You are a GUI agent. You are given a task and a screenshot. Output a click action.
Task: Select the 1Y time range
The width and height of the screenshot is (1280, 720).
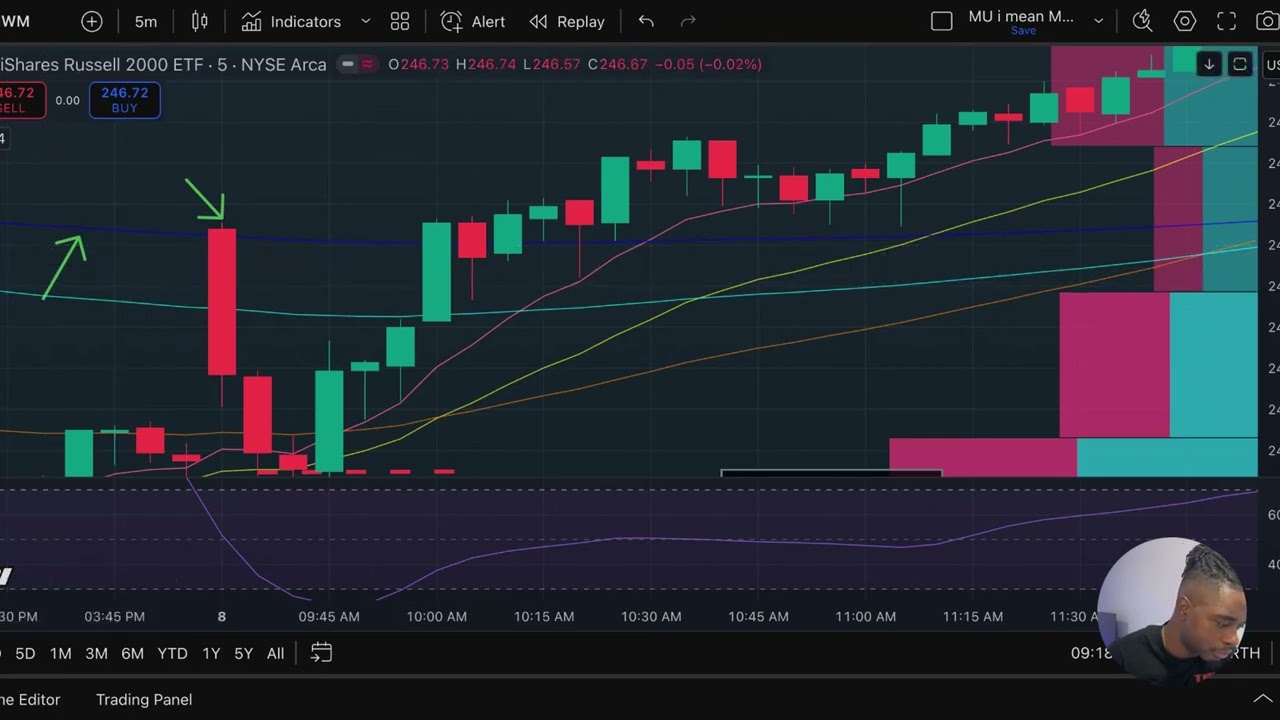click(x=211, y=653)
